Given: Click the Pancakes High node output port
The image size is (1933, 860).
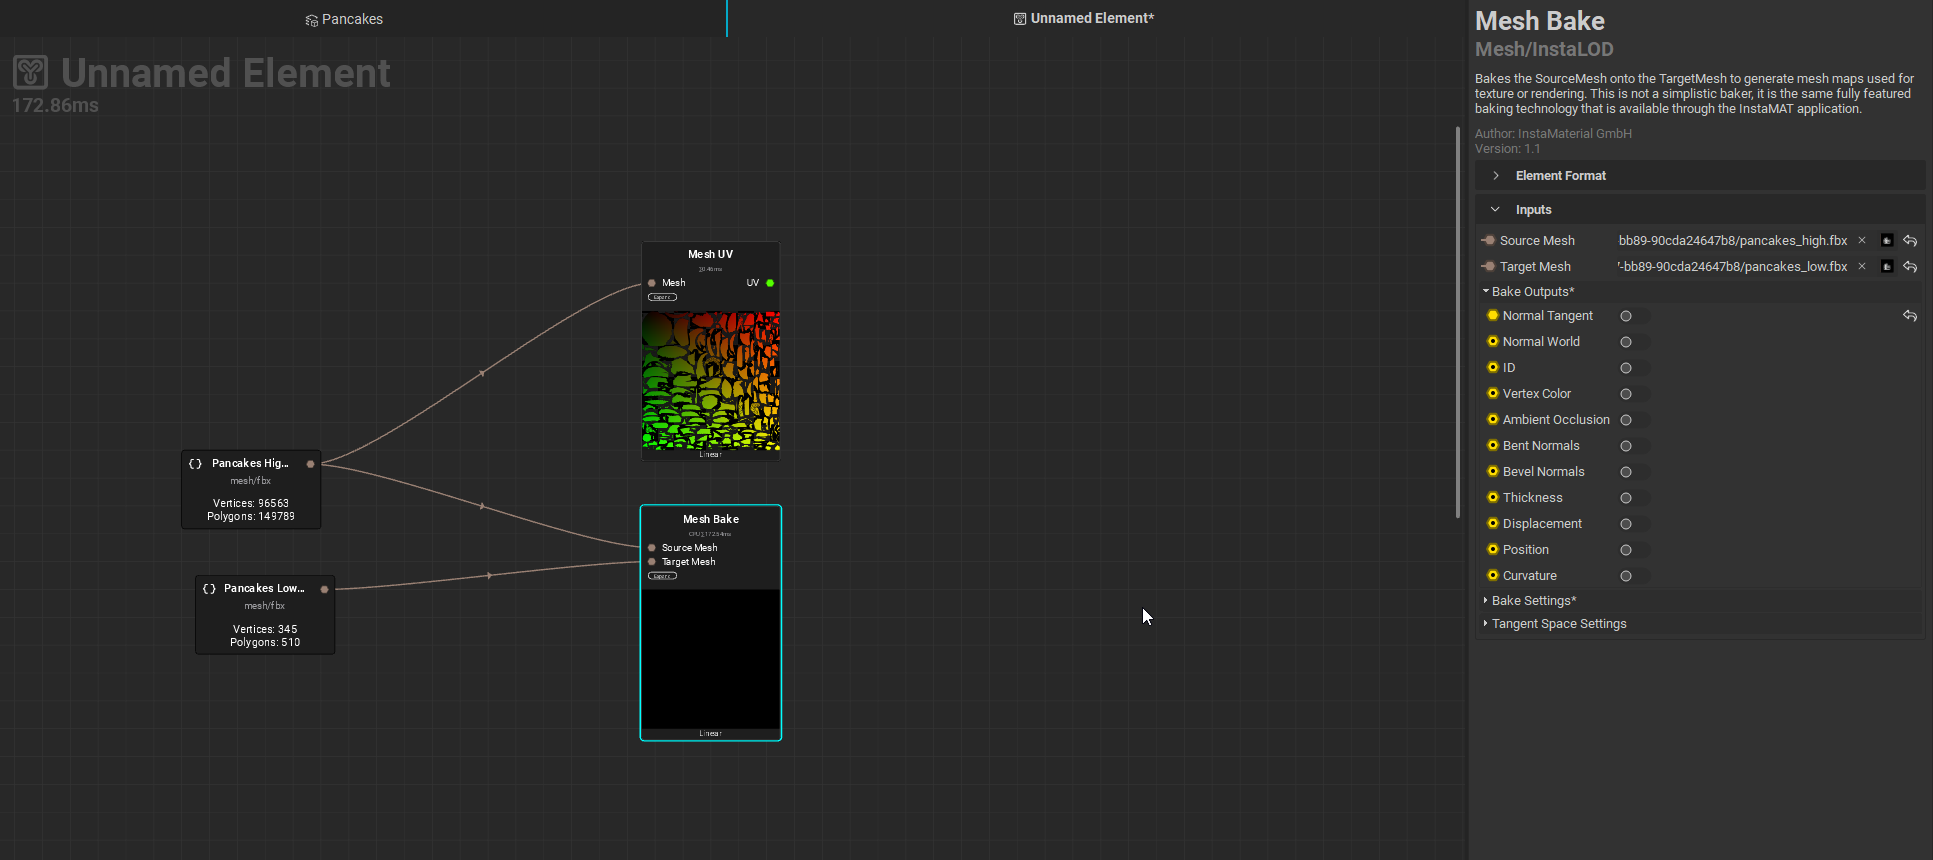Looking at the screenshot, I should click(311, 464).
